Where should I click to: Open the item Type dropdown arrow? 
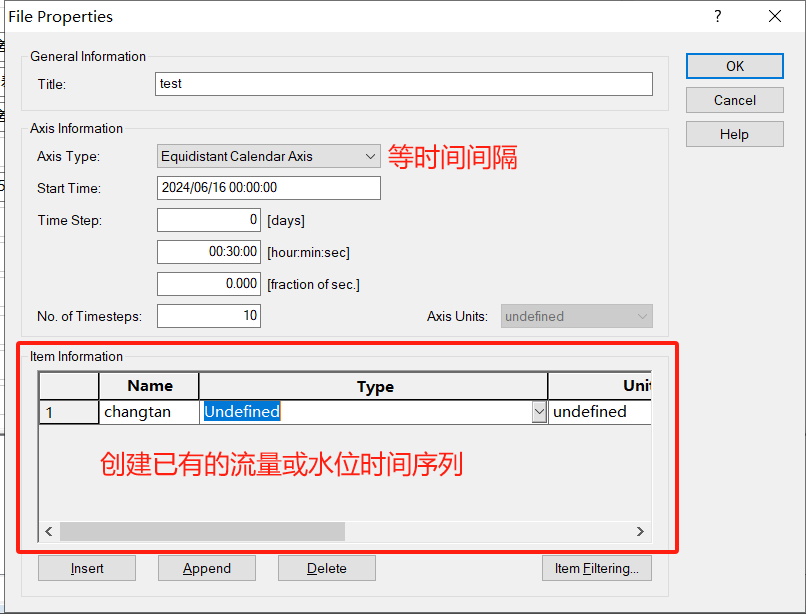(539, 412)
